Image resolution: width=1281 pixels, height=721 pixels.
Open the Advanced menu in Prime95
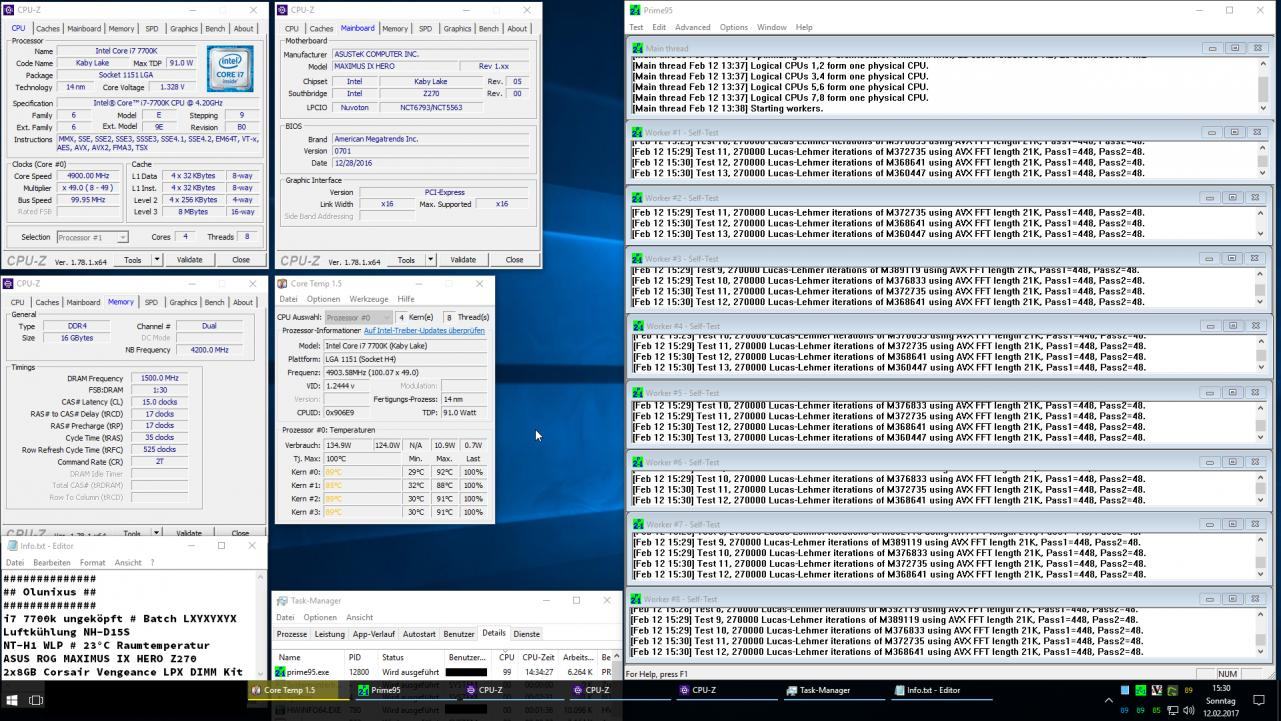click(692, 27)
